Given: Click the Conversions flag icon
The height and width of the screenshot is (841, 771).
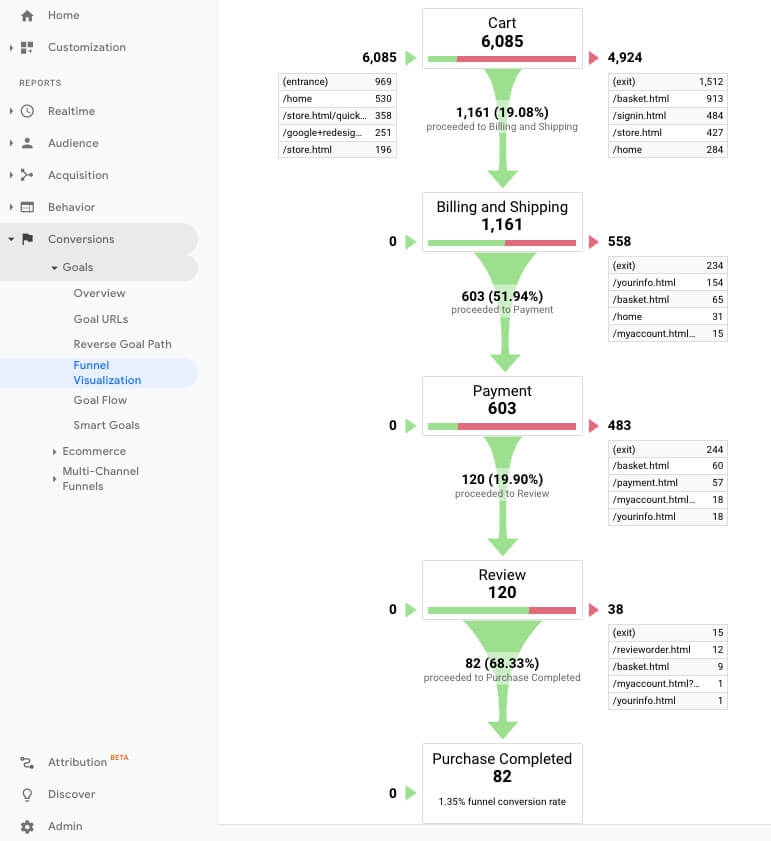Looking at the screenshot, I should click(27, 239).
